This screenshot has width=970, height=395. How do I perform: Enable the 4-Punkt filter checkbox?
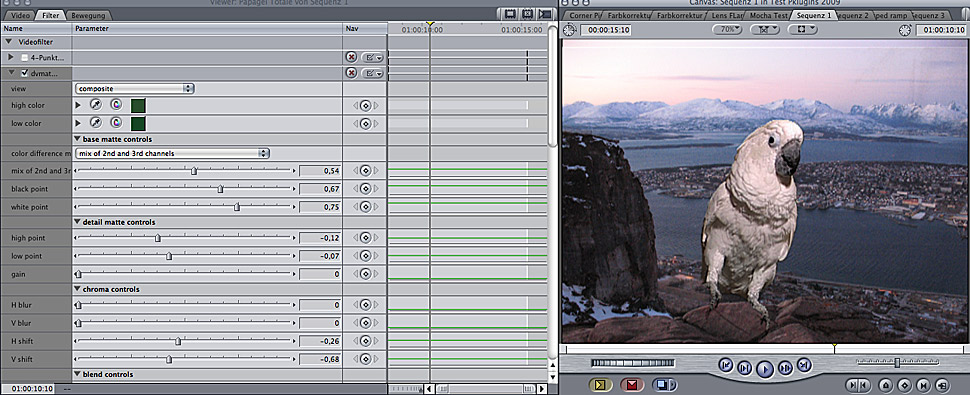point(25,57)
